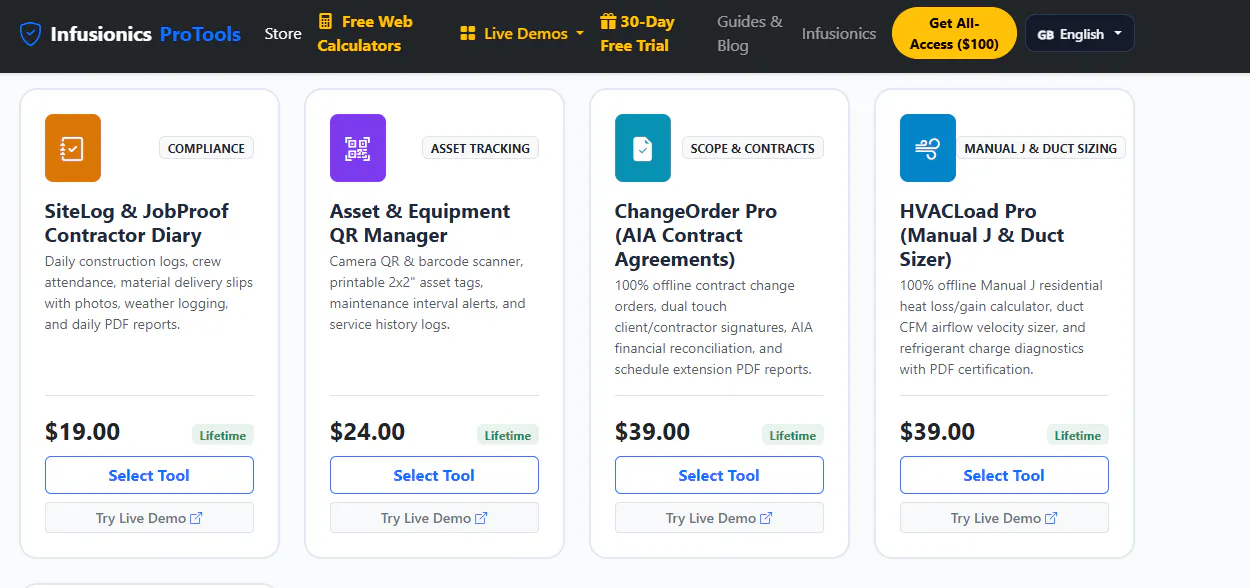Select Tool for Asset & Equipment QR Manager
Viewport: 1250px width, 588px height.
pos(434,475)
